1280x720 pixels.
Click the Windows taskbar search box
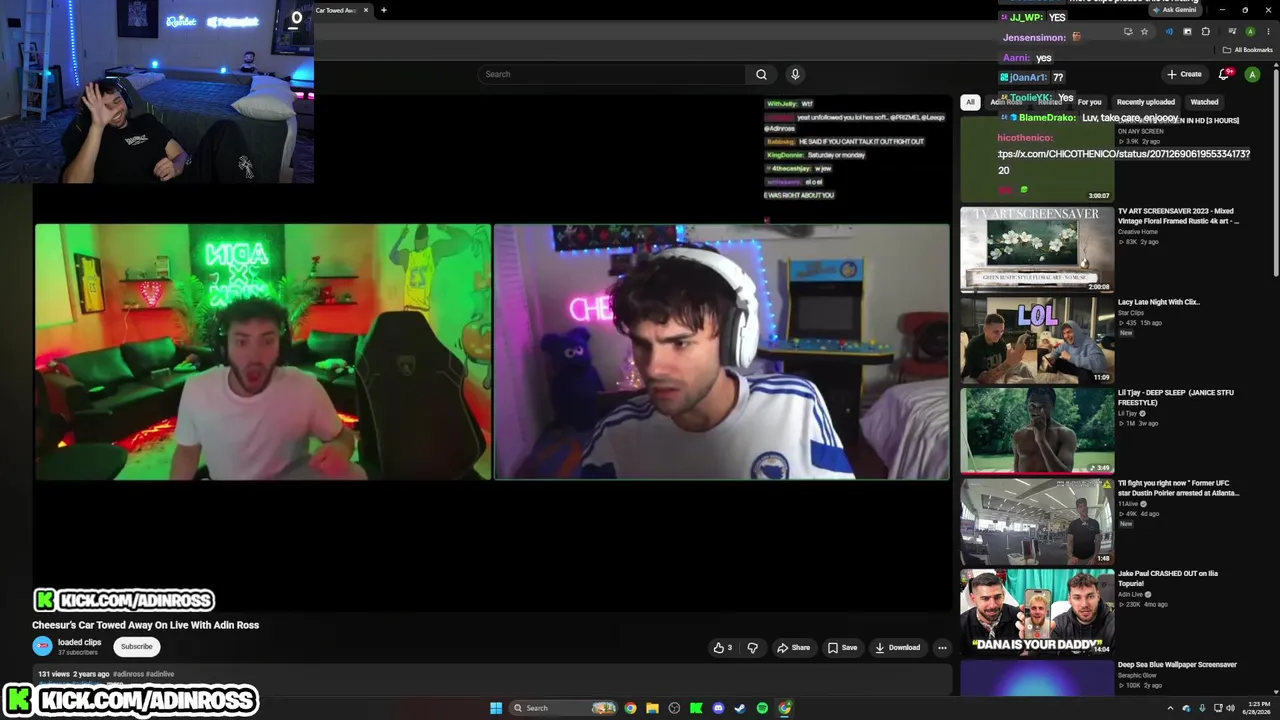pos(563,708)
